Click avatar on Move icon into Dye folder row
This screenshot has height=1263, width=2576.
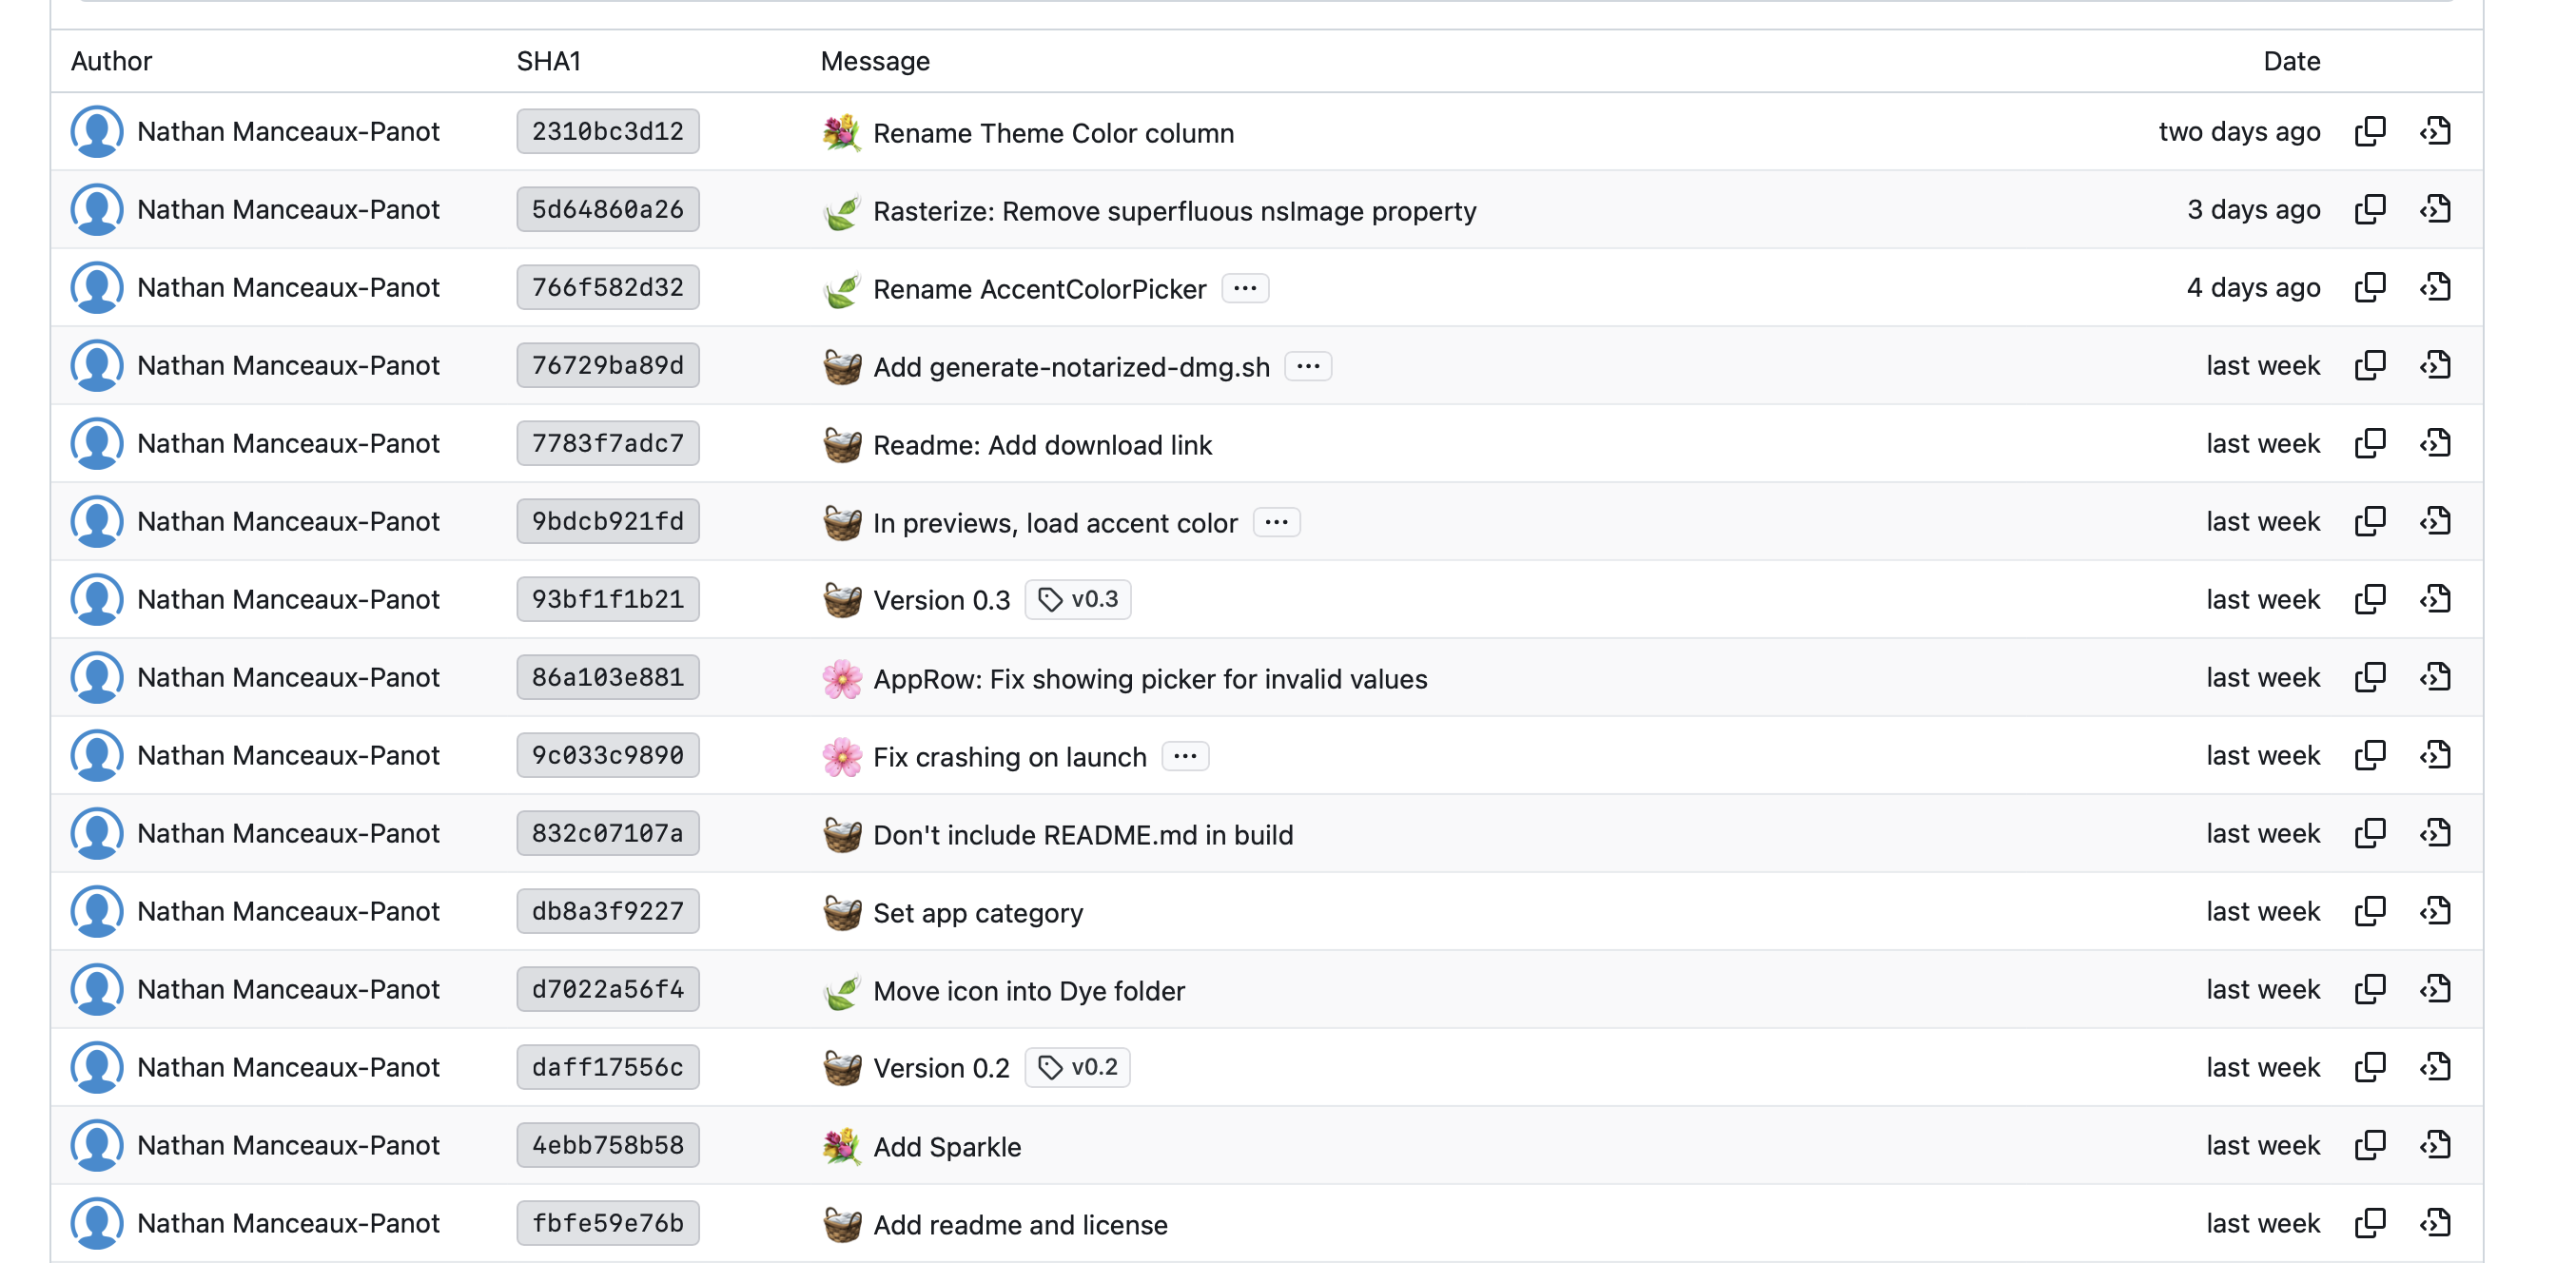coord(97,989)
